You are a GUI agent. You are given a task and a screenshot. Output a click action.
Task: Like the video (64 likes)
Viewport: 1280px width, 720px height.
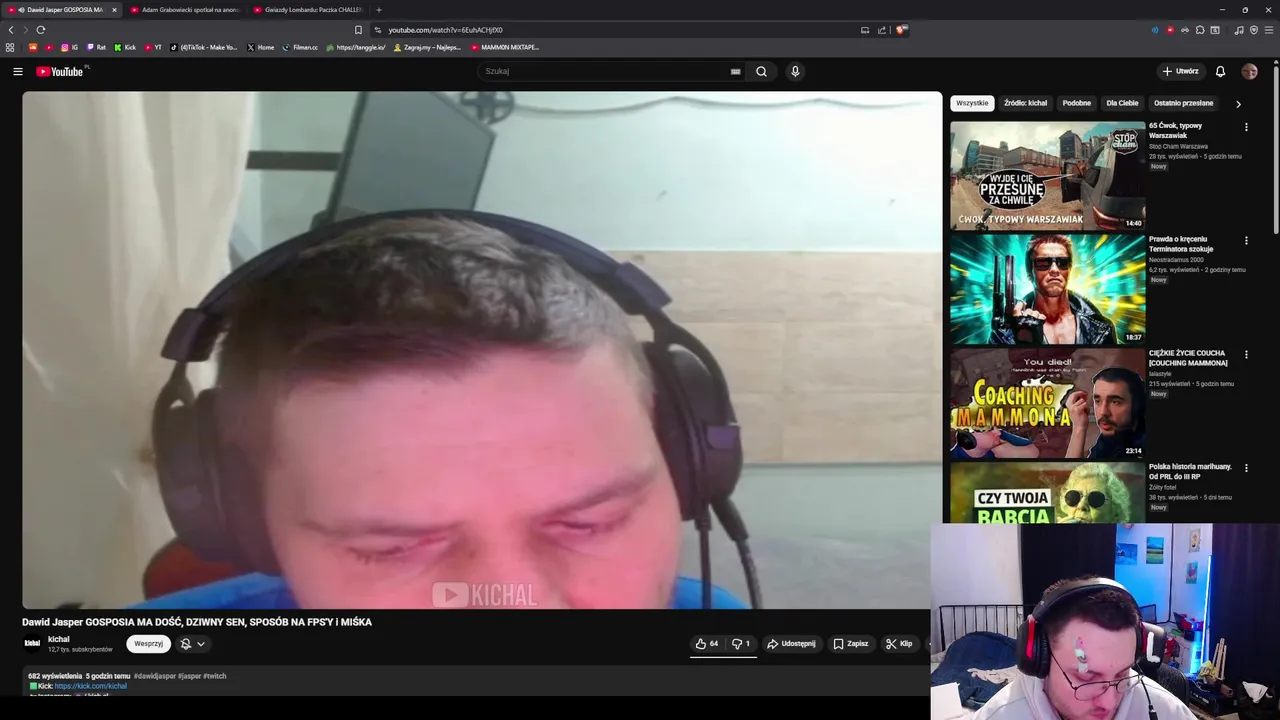tap(707, 644)
